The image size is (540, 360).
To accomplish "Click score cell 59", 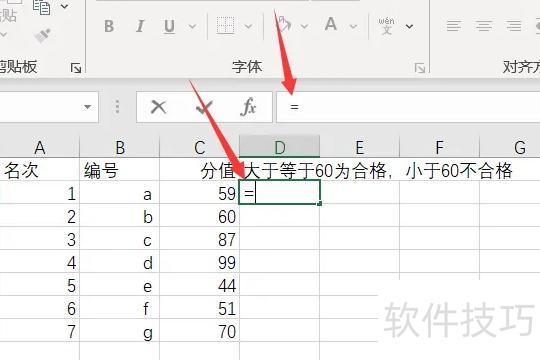I will pos(200,193).
